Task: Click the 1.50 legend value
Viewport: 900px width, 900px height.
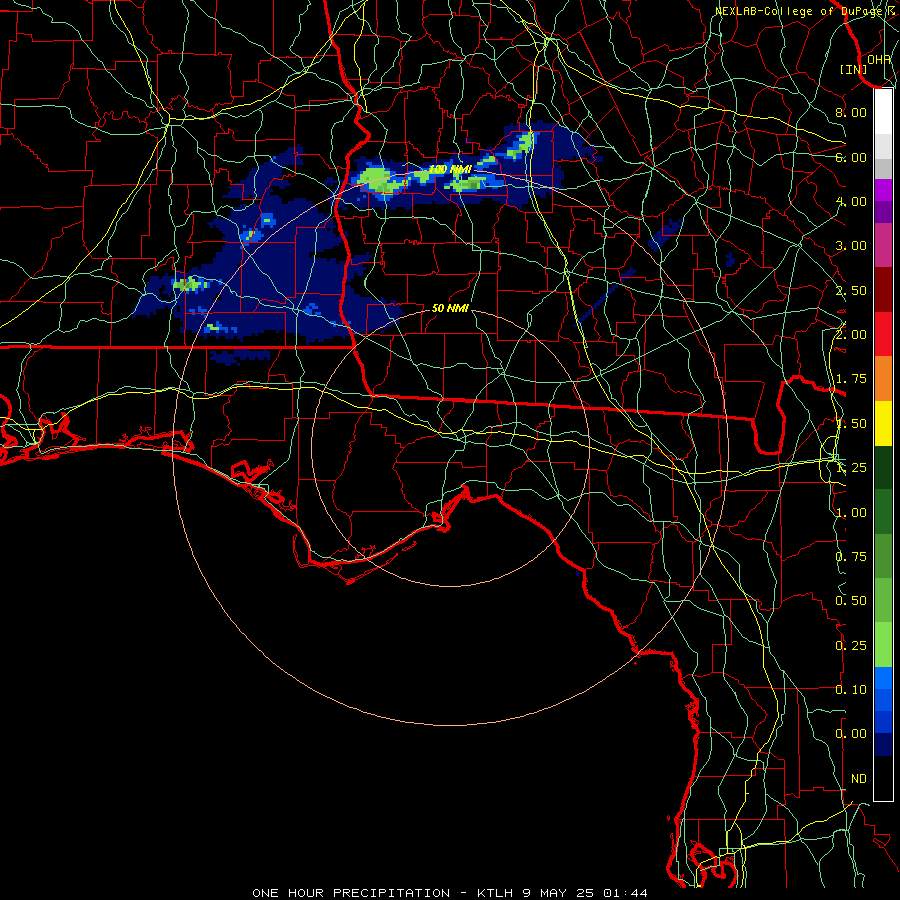Action: [x=851, y=424]
